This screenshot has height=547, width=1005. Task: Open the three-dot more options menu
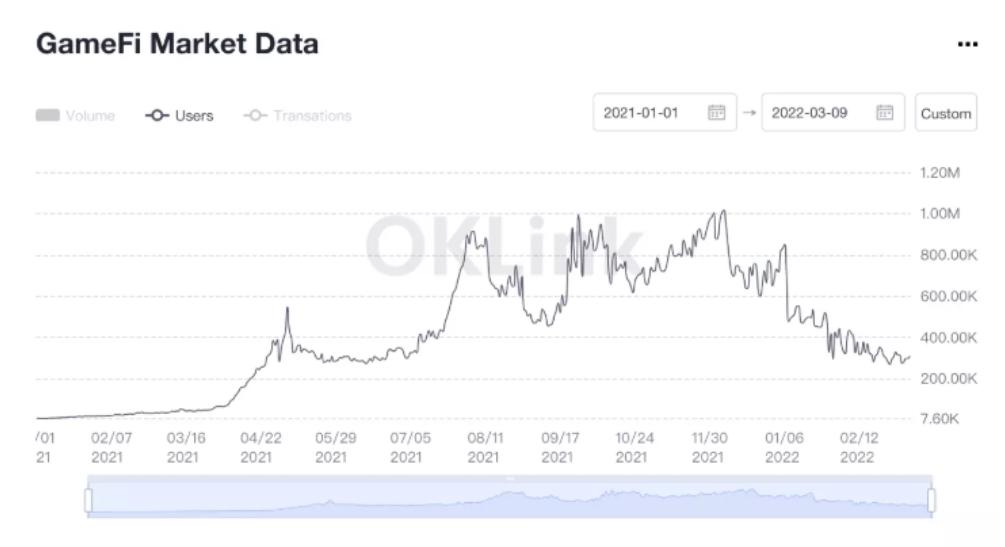(x=967, y=45)
